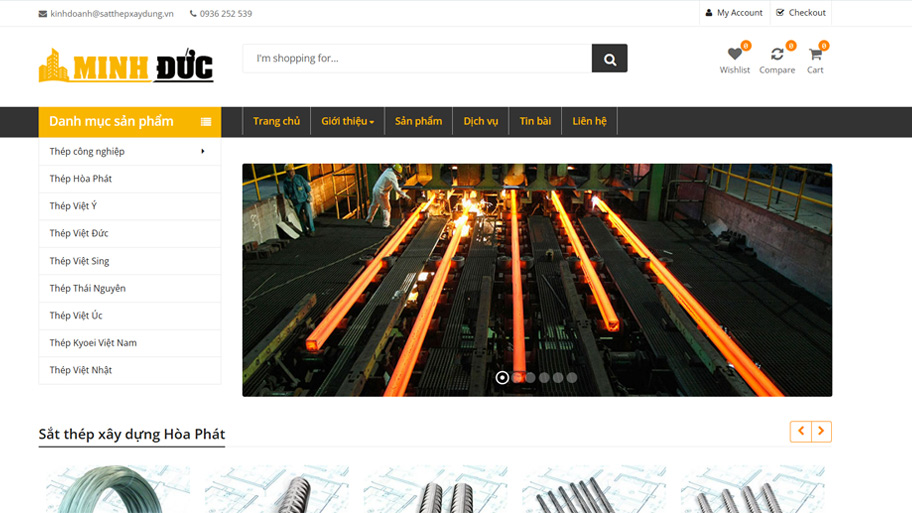Select Thép Hòa Phát category
This screenshot has width=912, height=513.
130,179
